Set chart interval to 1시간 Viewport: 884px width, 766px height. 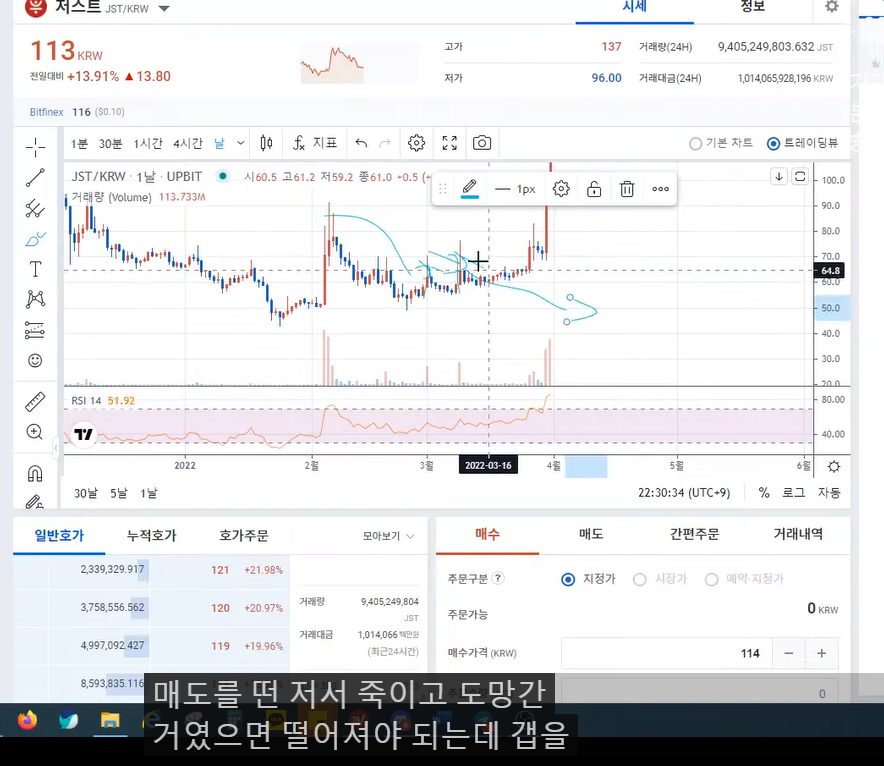click(148, 143)
